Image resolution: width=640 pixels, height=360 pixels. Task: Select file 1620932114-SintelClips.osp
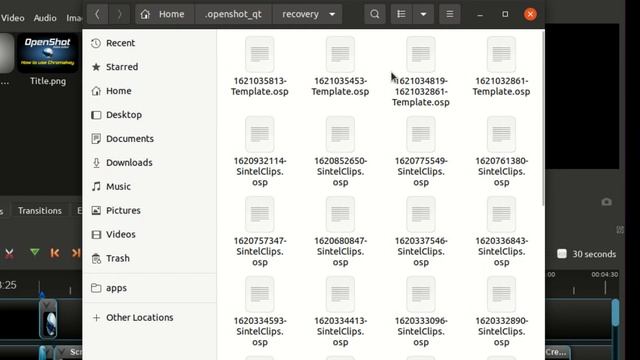[260, 152]
